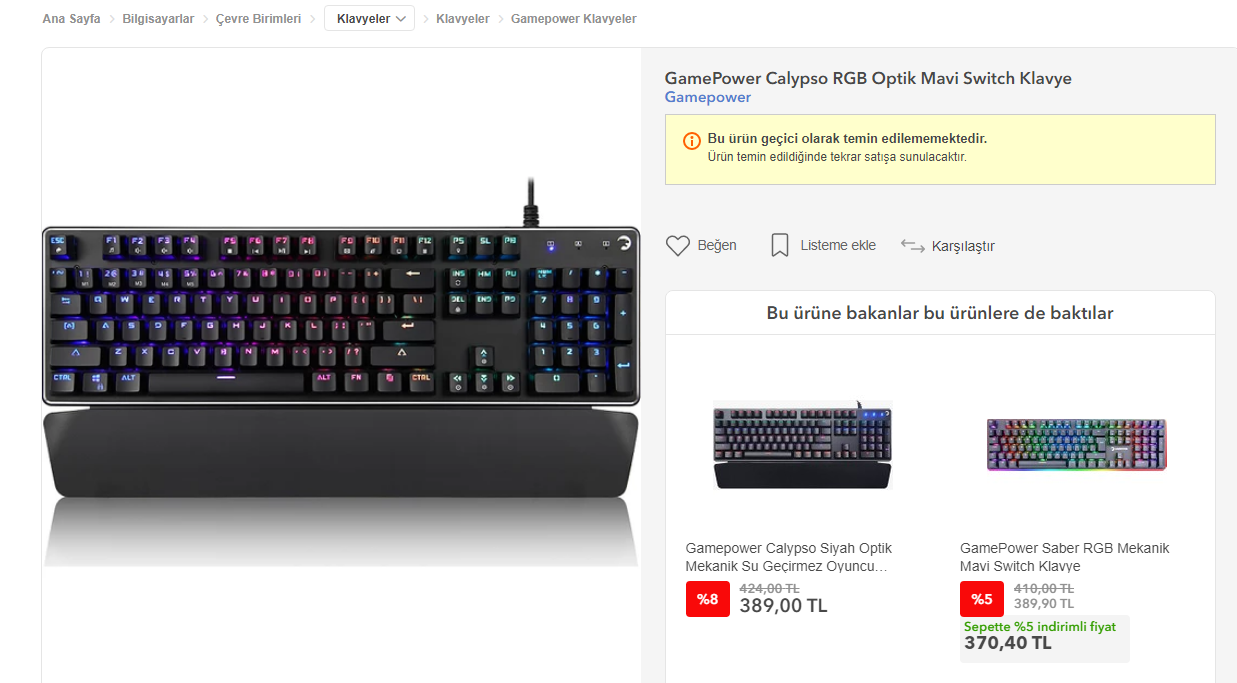Viewport: 1237px width, 683px height.
Task: Click the bookmark Listeme ekle icon
Action: 780,245
